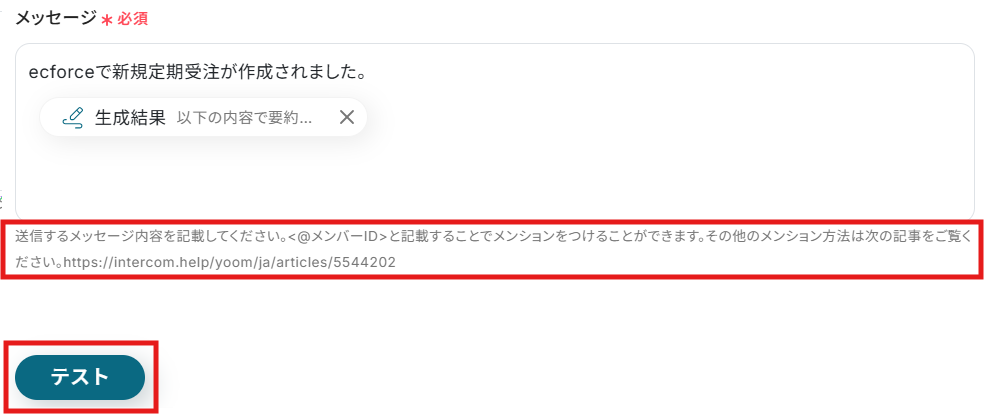Click the red asterisk beside メッセージ
Screen dimensions: 988x414
click(106, 20)
